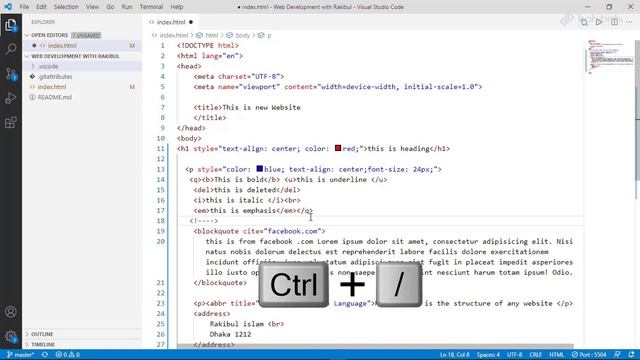
Task: Collapse the Open Editors section
Action: click(82, 36)
